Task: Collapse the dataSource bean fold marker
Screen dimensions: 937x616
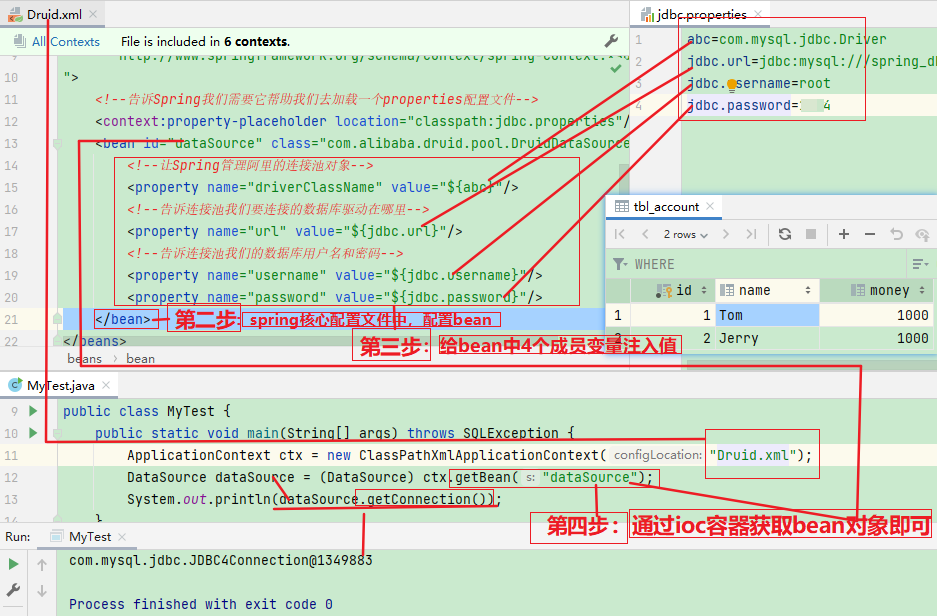Action: pyautogui.click(x=57, y=143)
